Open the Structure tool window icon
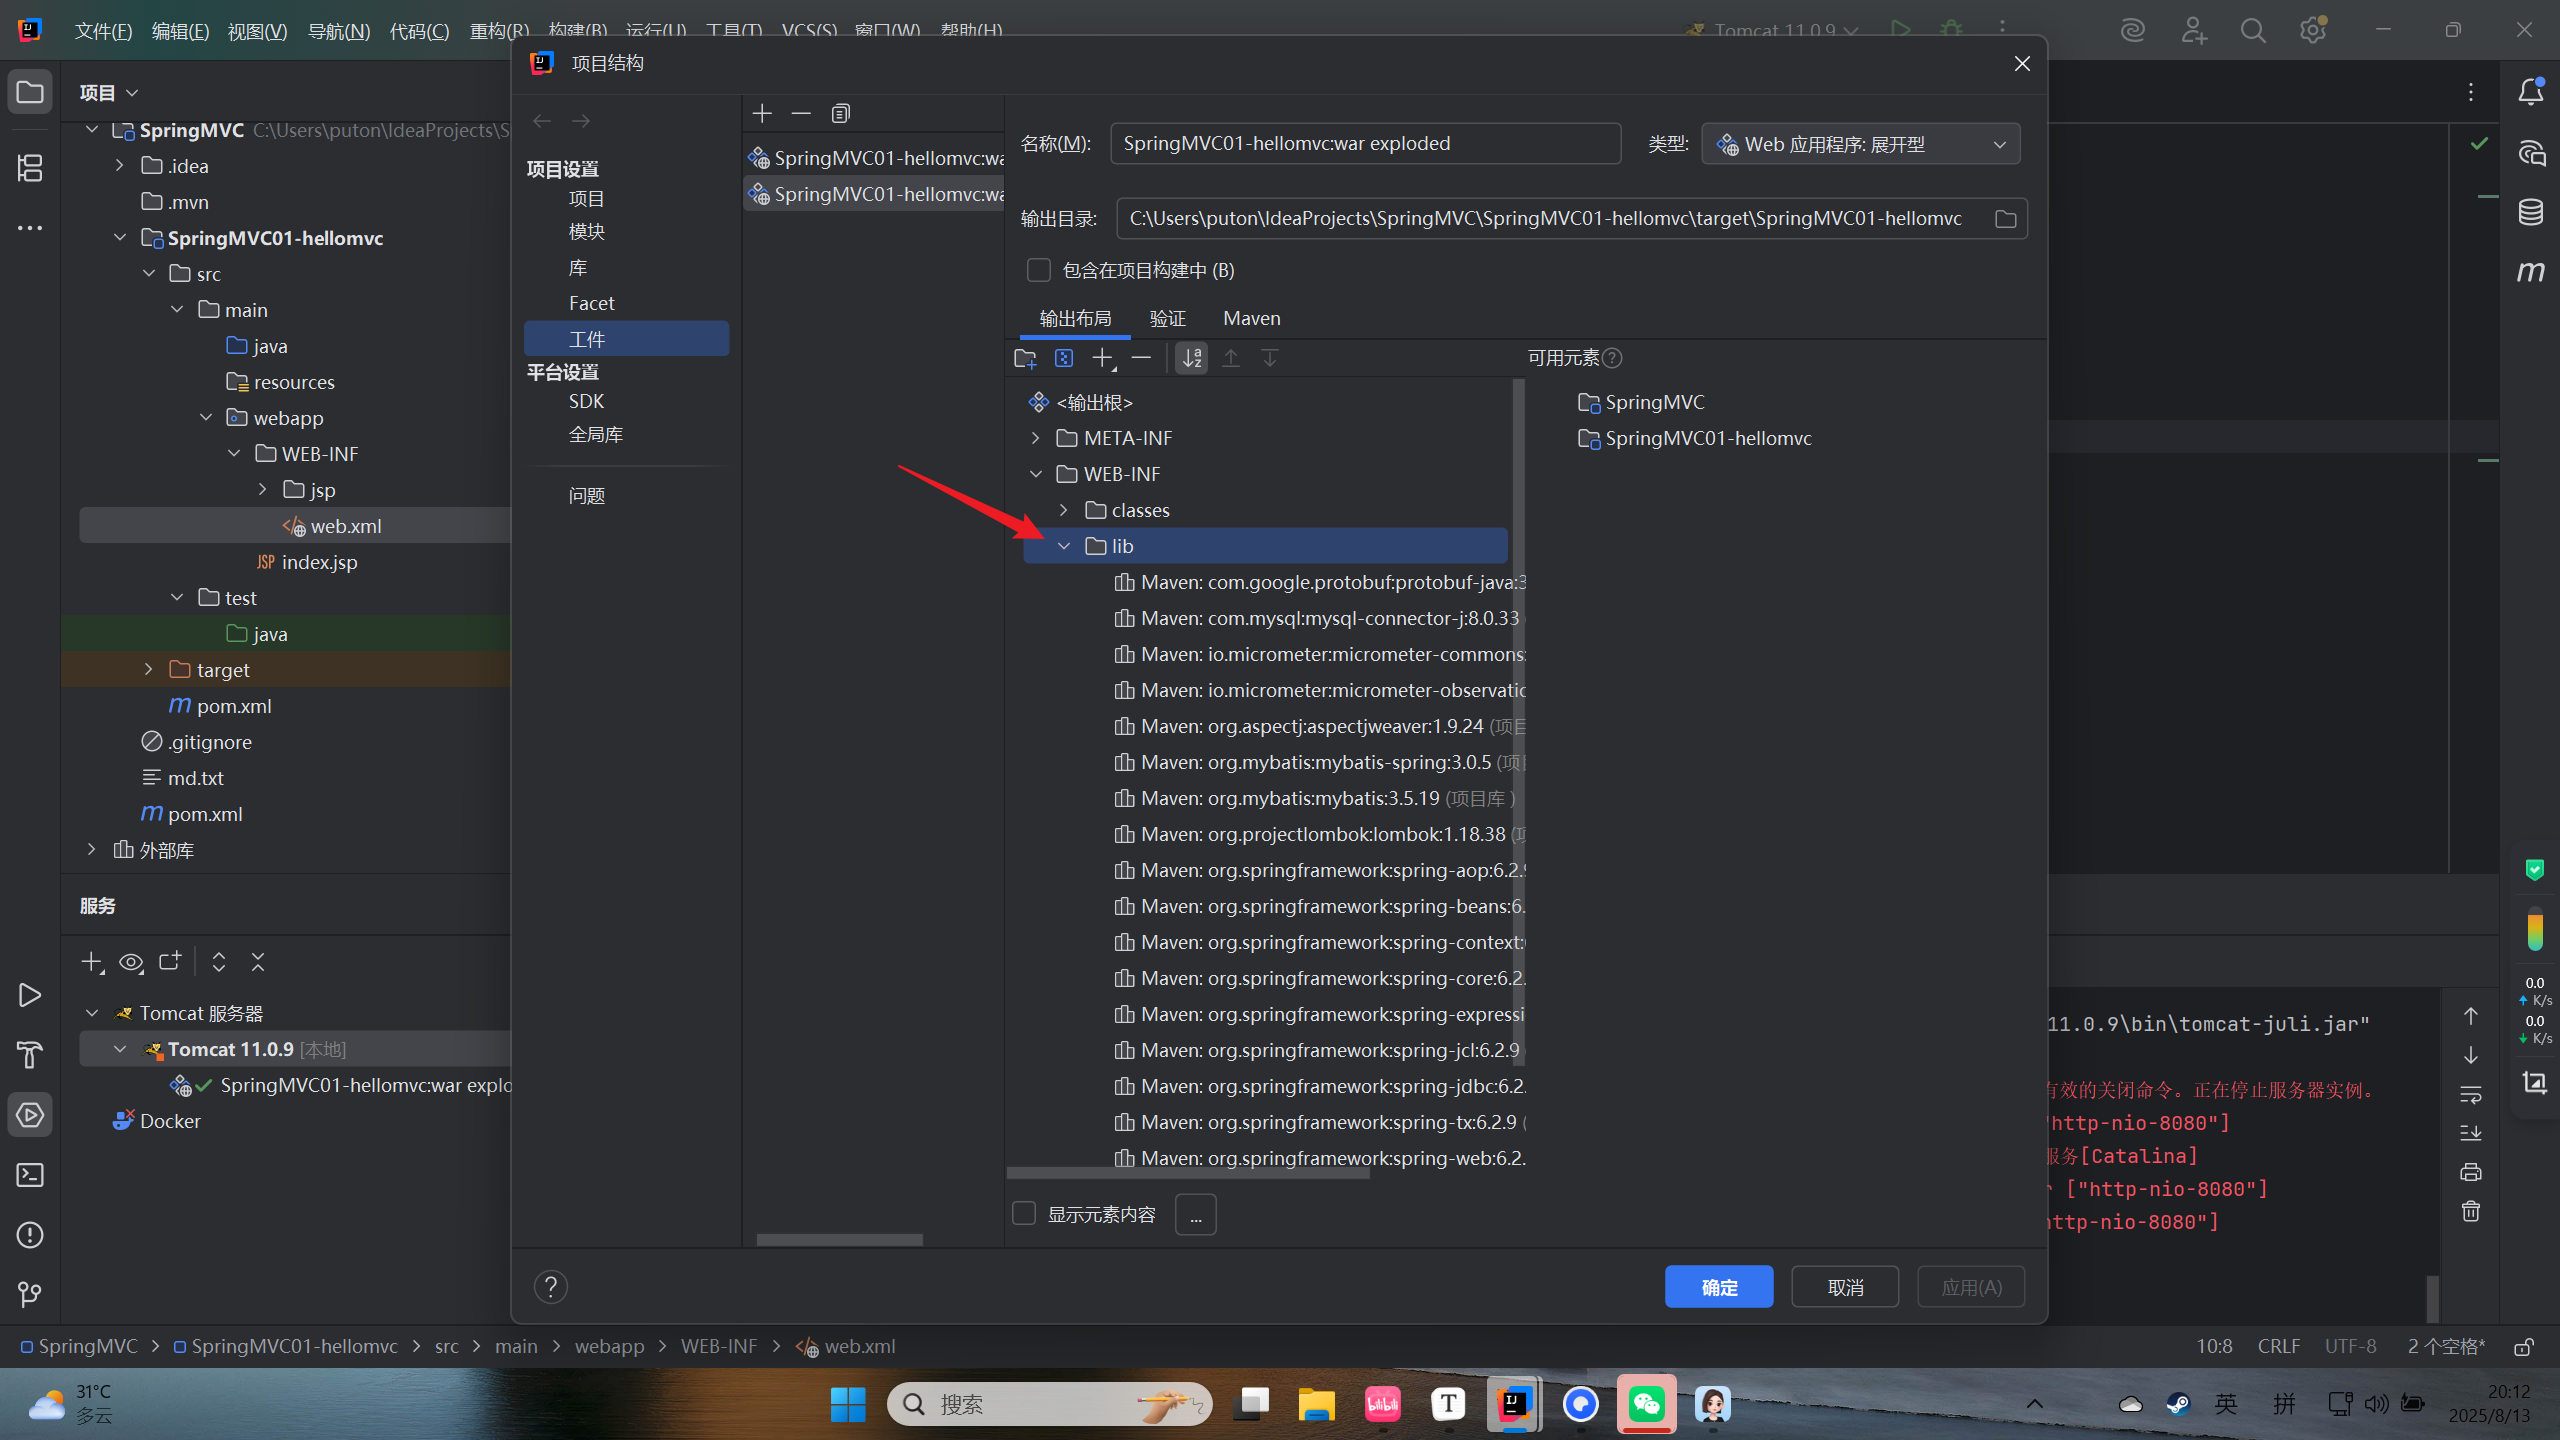 [30, 168]
